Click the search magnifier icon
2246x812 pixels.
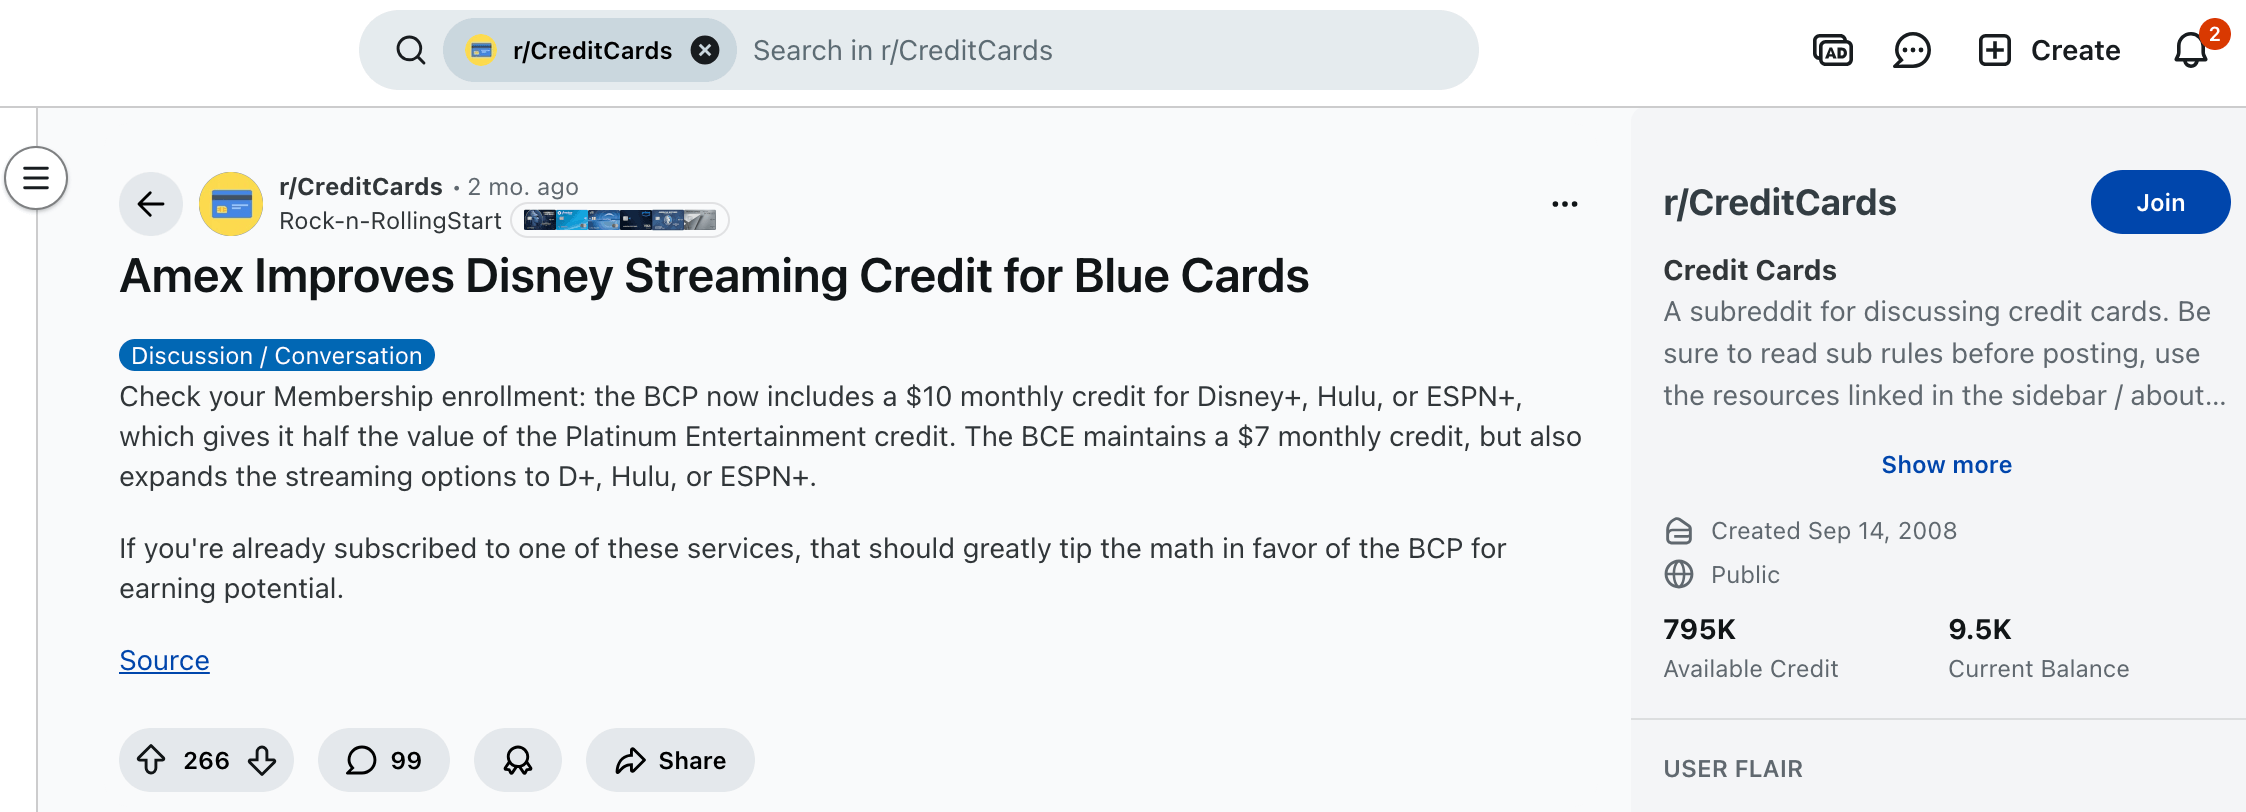(x=410, y=50)
